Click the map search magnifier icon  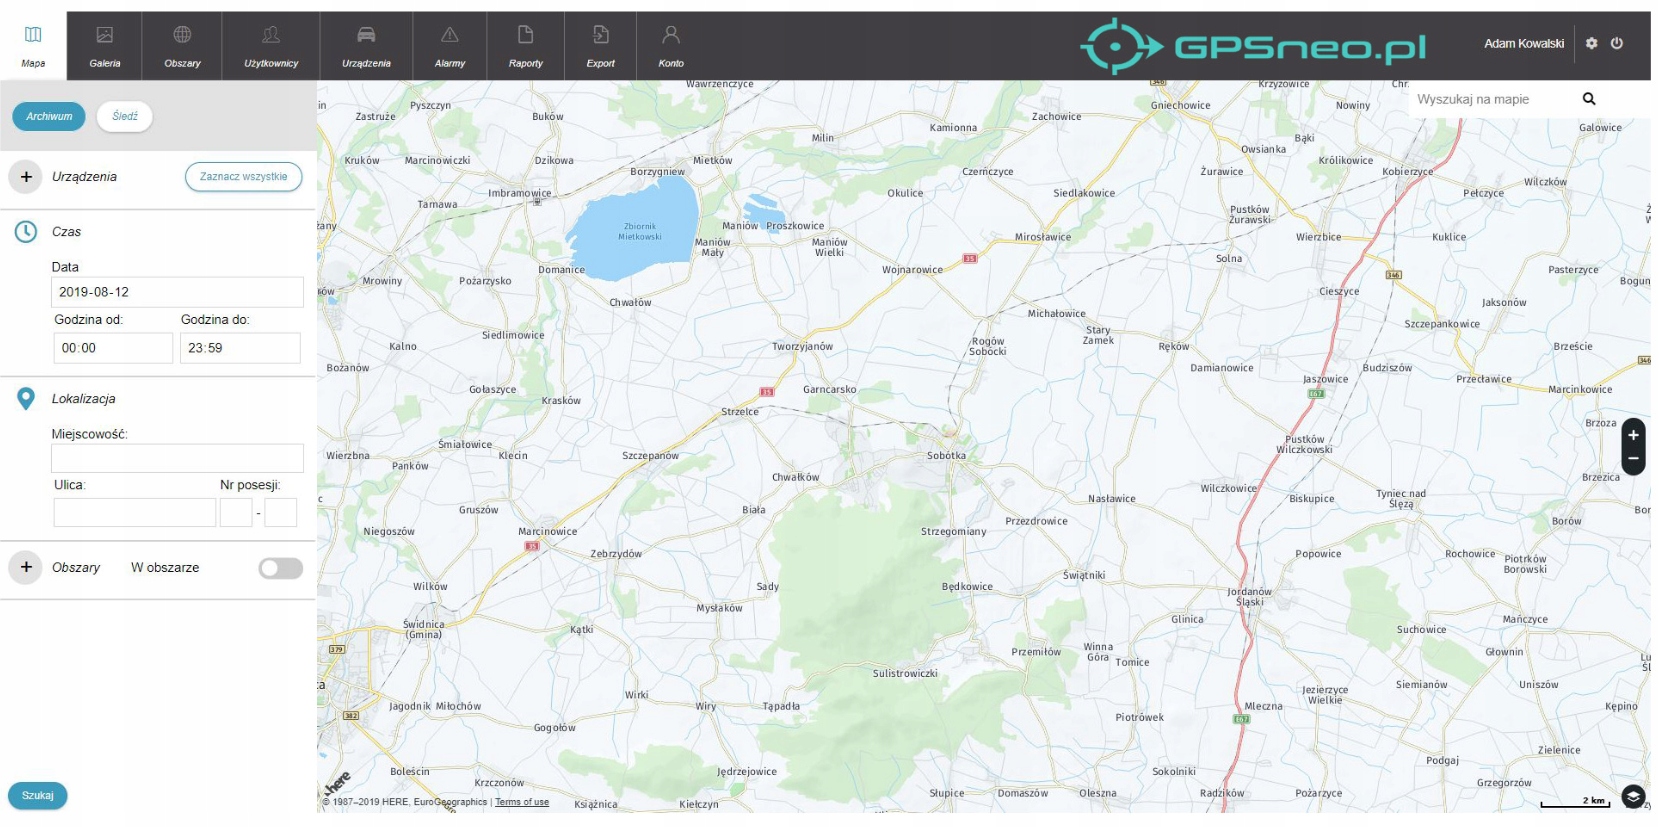[x=1589, y=99]
